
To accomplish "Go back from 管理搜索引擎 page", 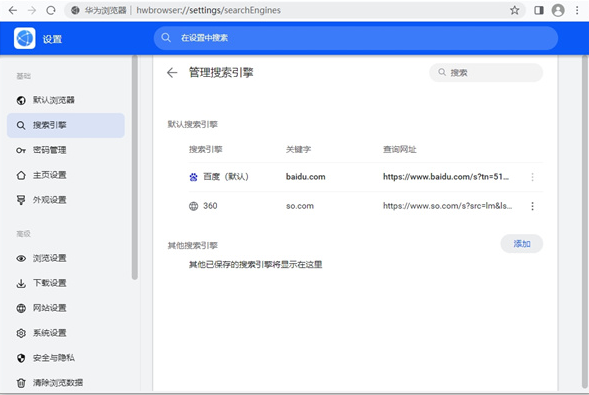I will tap(172, 72).
